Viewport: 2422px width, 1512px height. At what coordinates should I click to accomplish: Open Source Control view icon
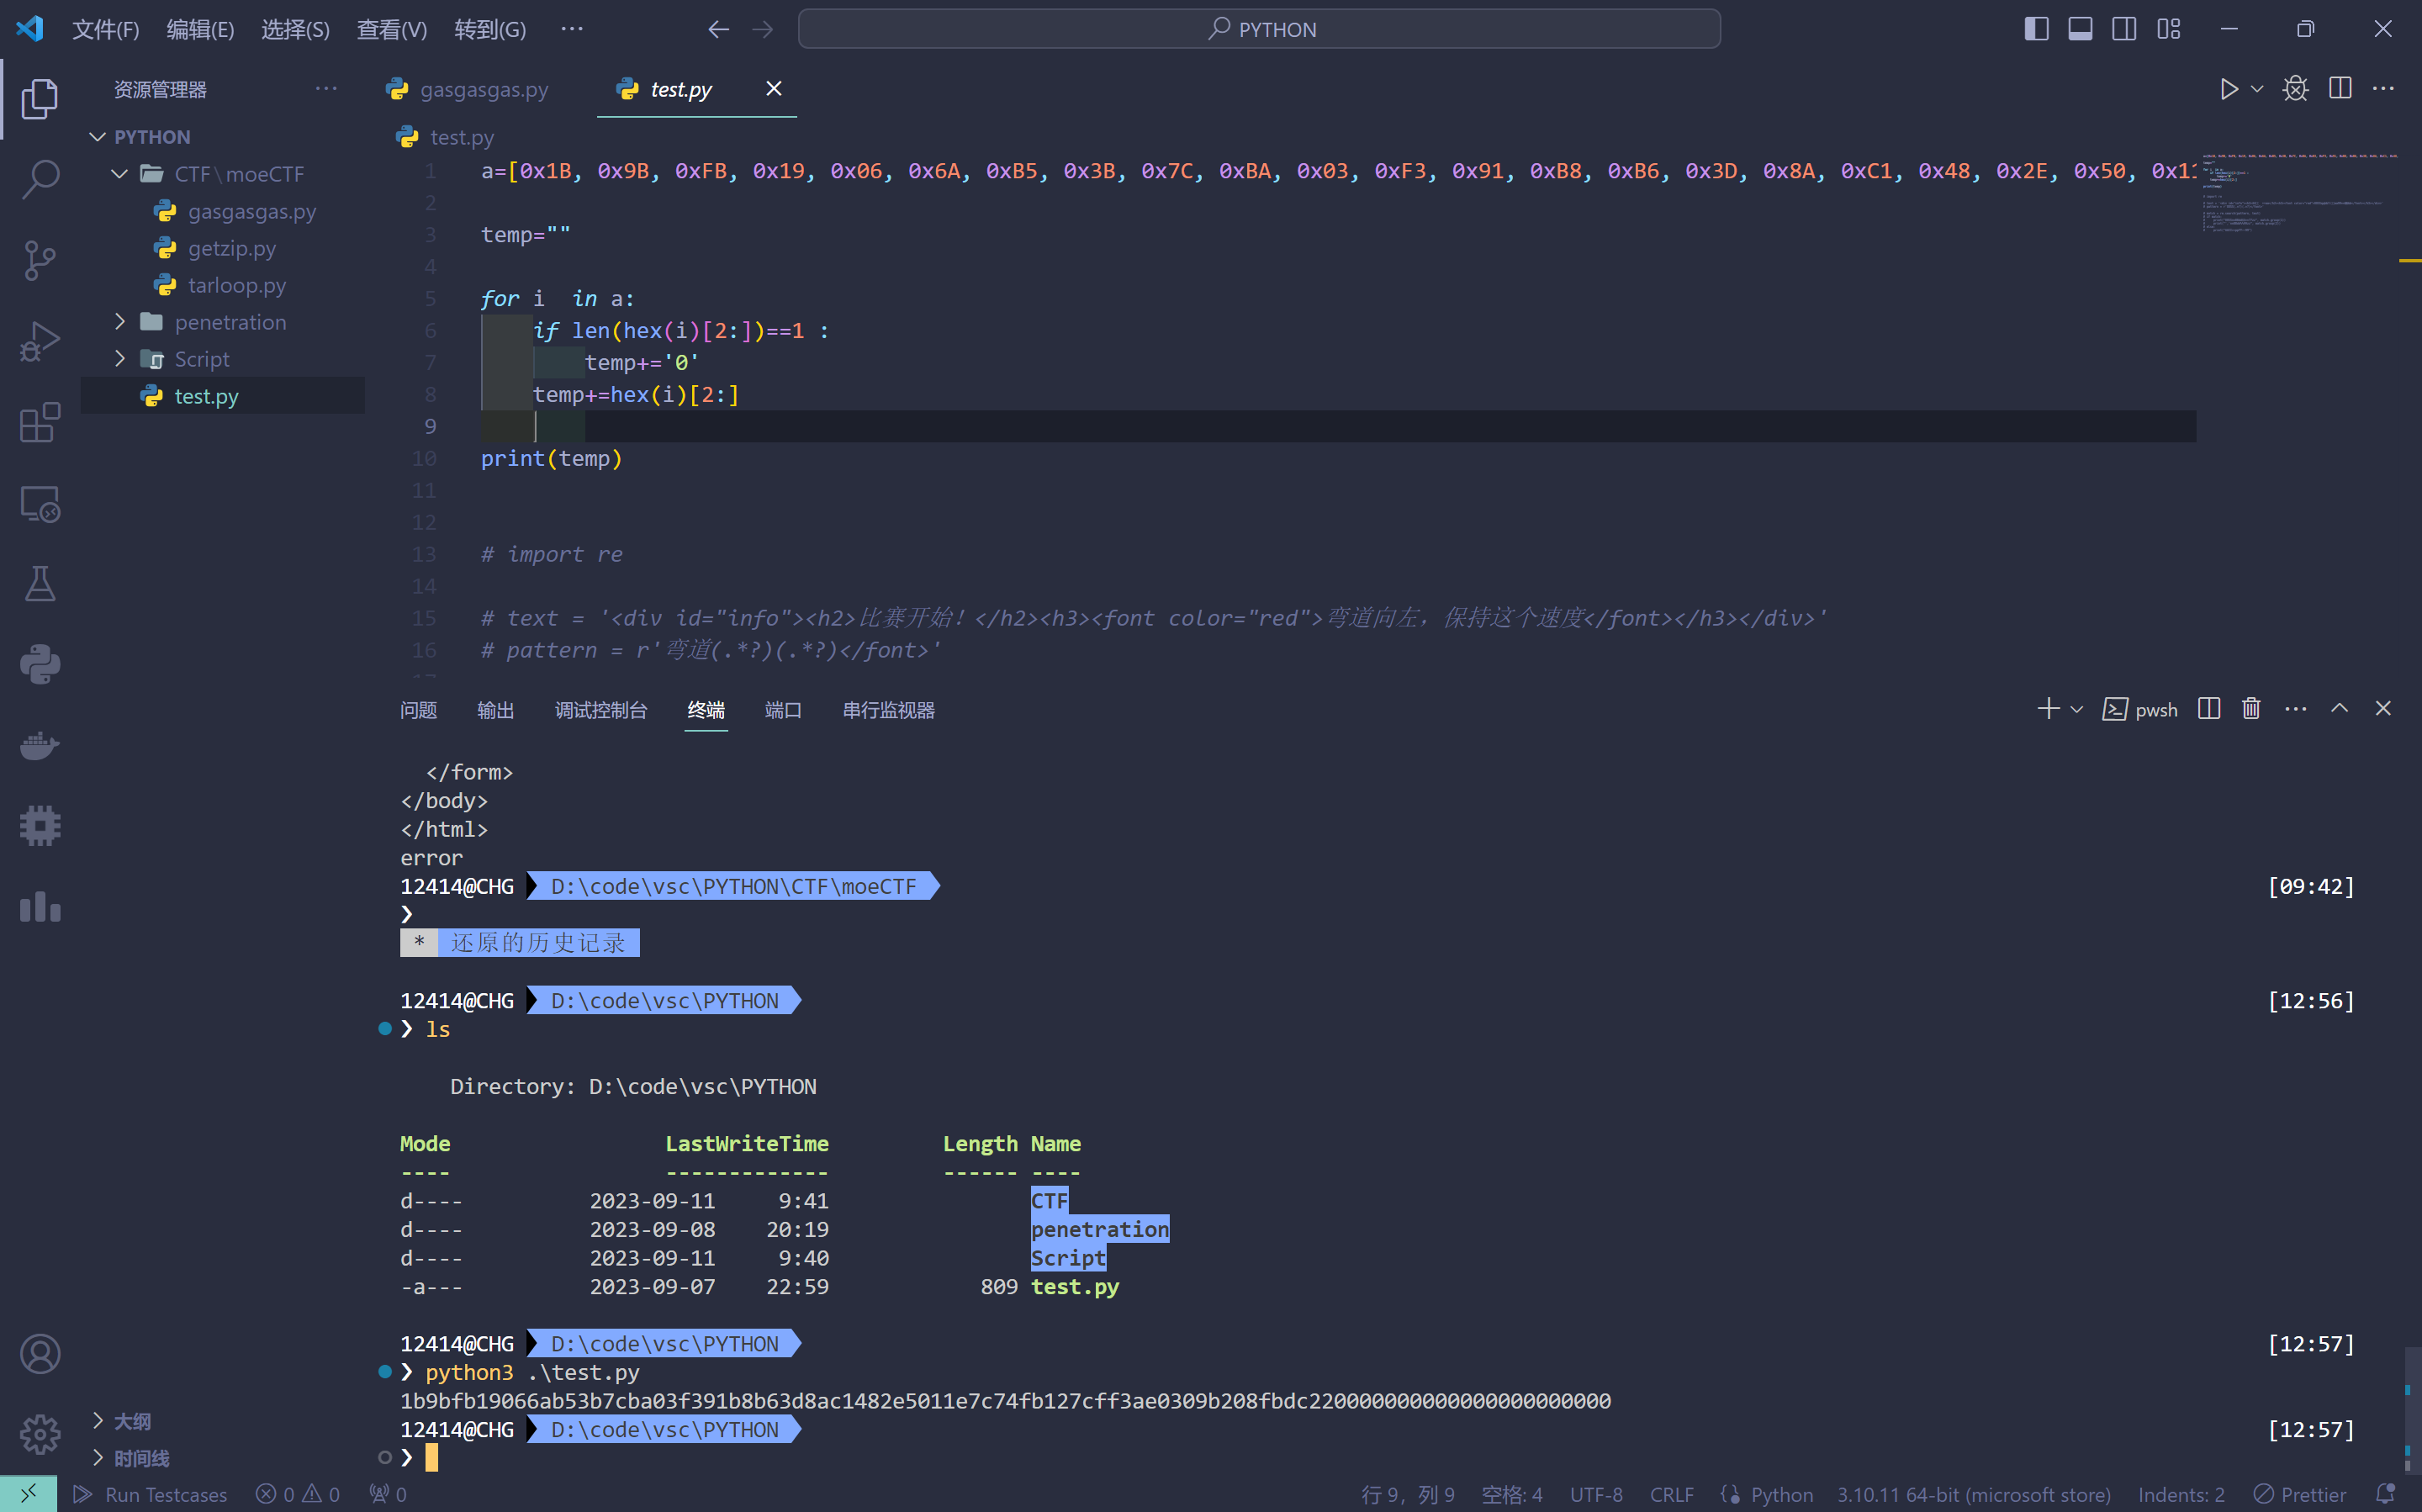[x=40, y=261]
